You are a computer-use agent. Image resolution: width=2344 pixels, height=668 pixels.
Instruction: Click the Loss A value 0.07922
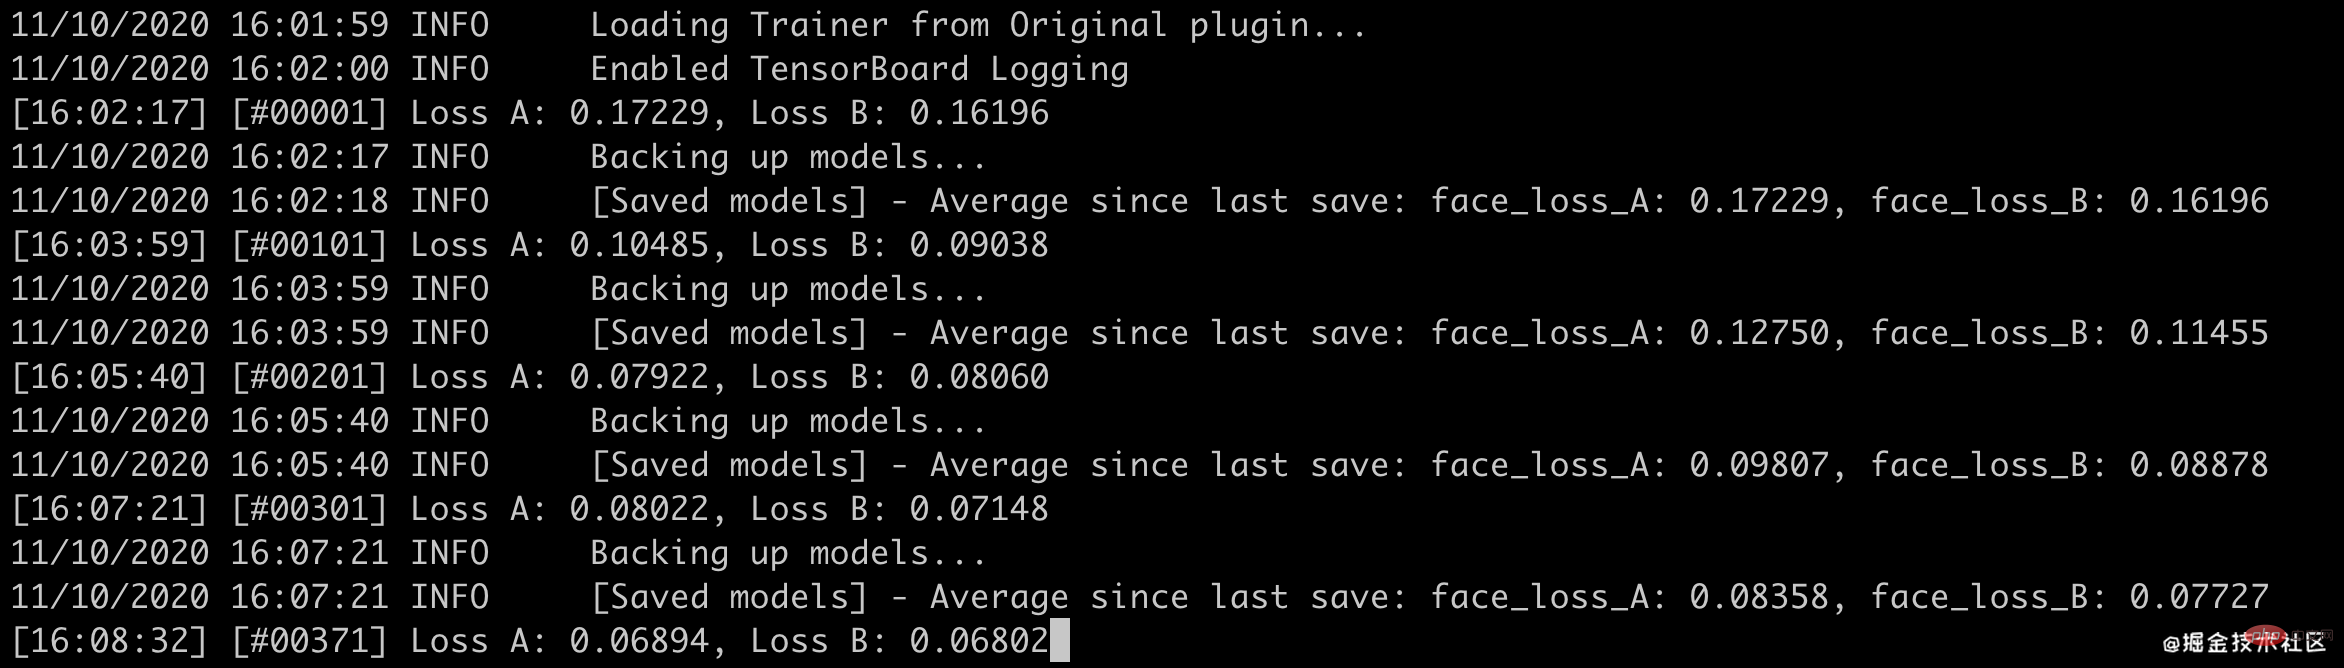coord(639,377)
